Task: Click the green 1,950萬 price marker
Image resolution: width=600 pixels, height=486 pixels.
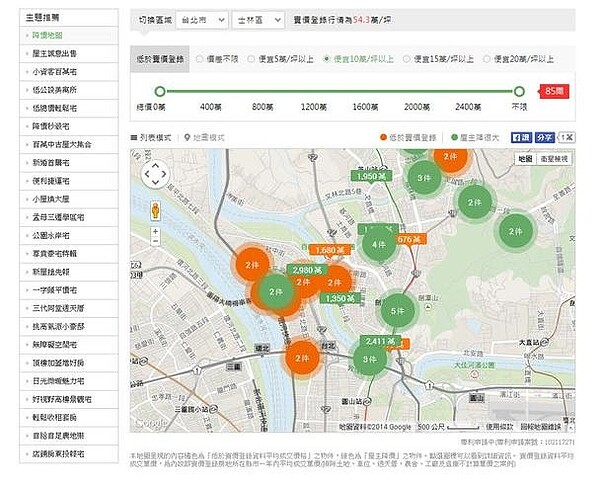Action: coord(371,176)
